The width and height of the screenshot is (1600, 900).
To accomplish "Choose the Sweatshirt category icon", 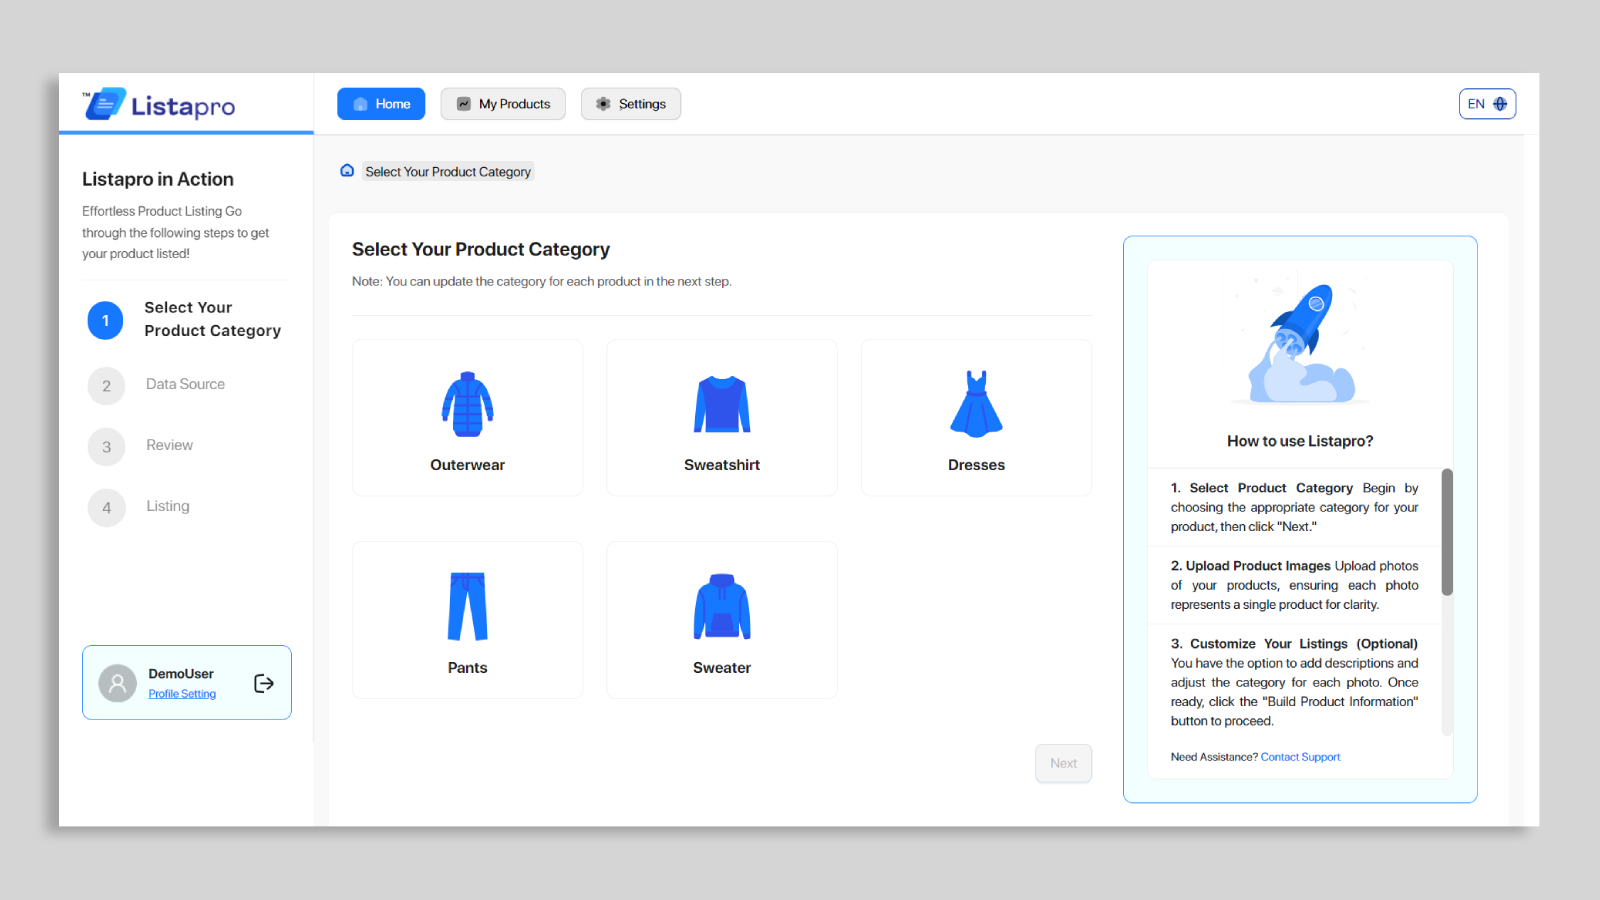I will coord(721,404).
